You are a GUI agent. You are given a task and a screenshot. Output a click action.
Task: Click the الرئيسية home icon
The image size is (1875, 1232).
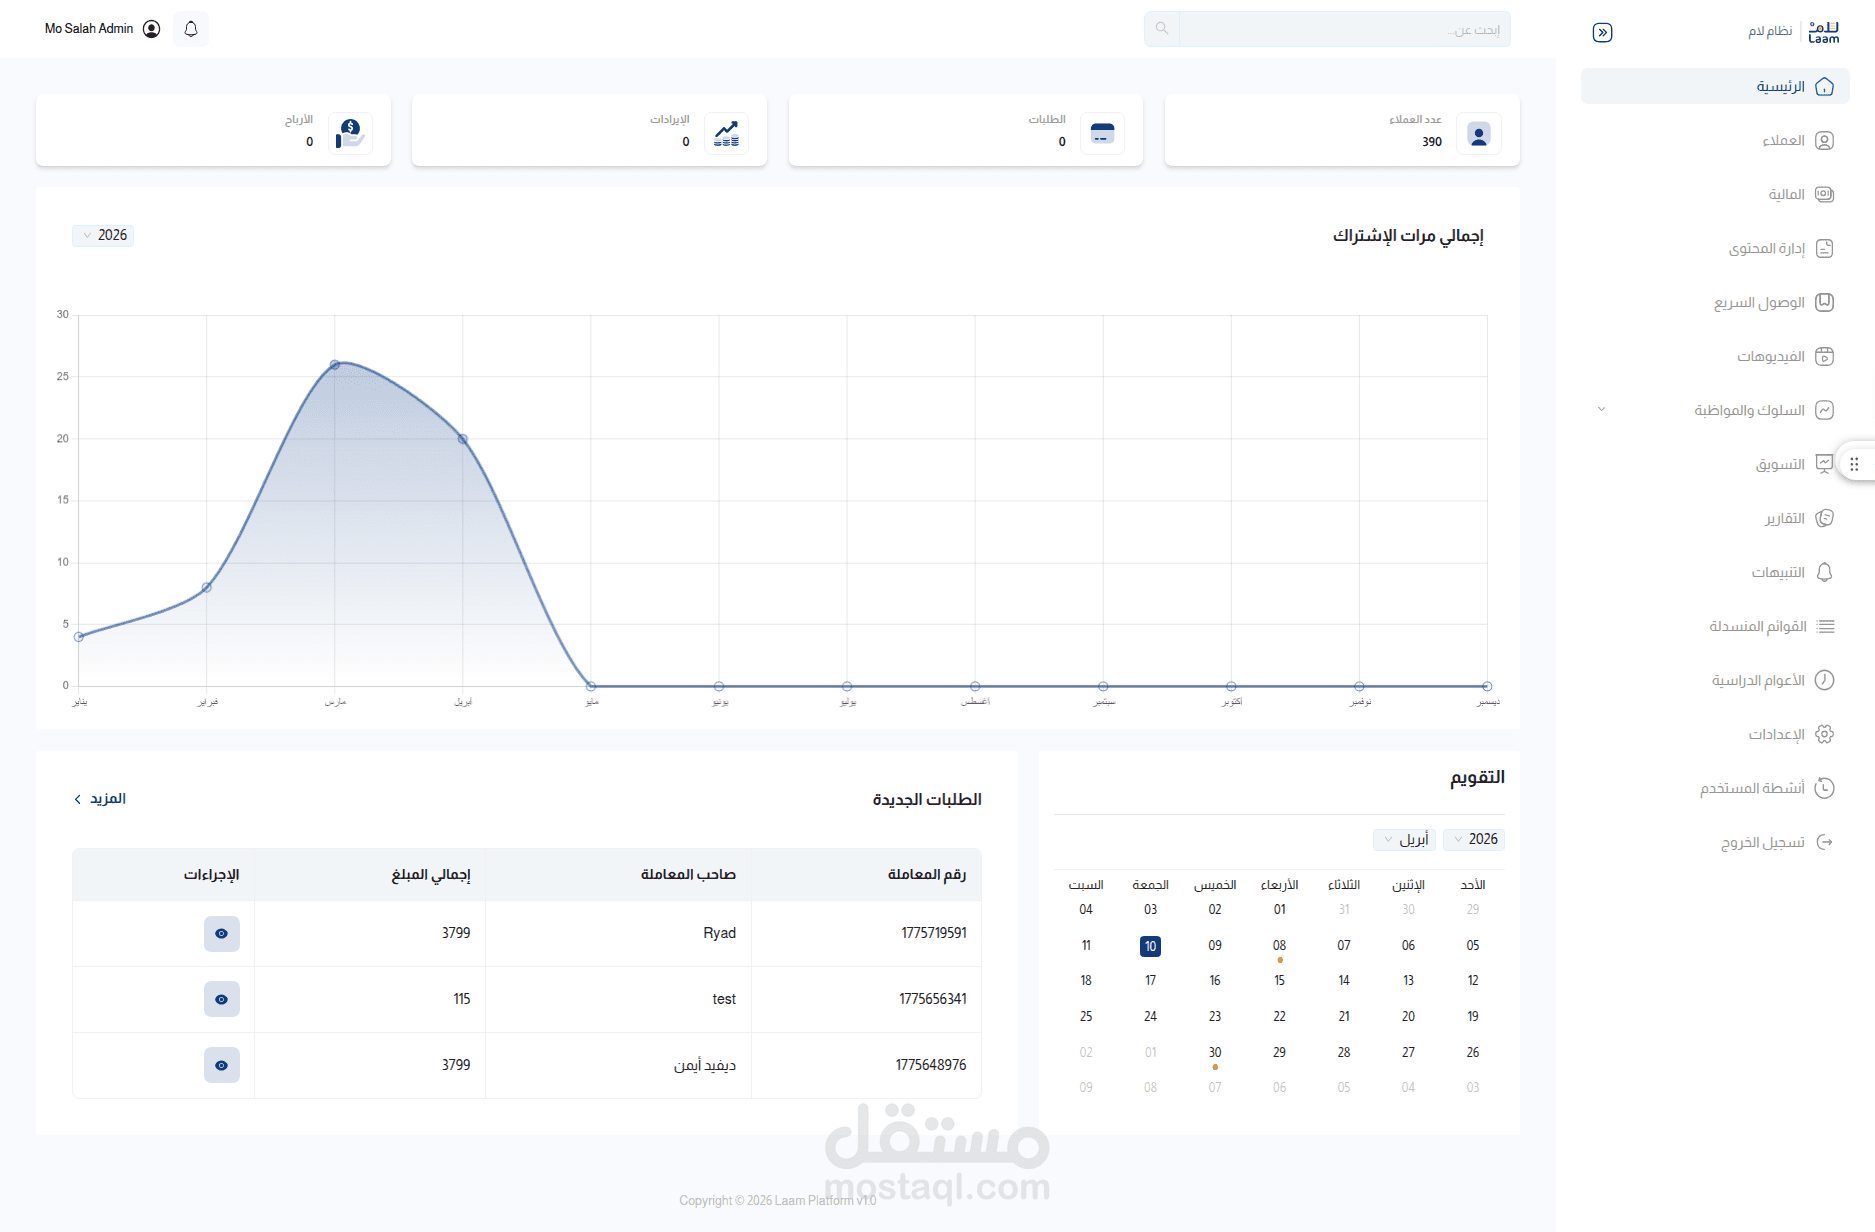click(1824, 87)
